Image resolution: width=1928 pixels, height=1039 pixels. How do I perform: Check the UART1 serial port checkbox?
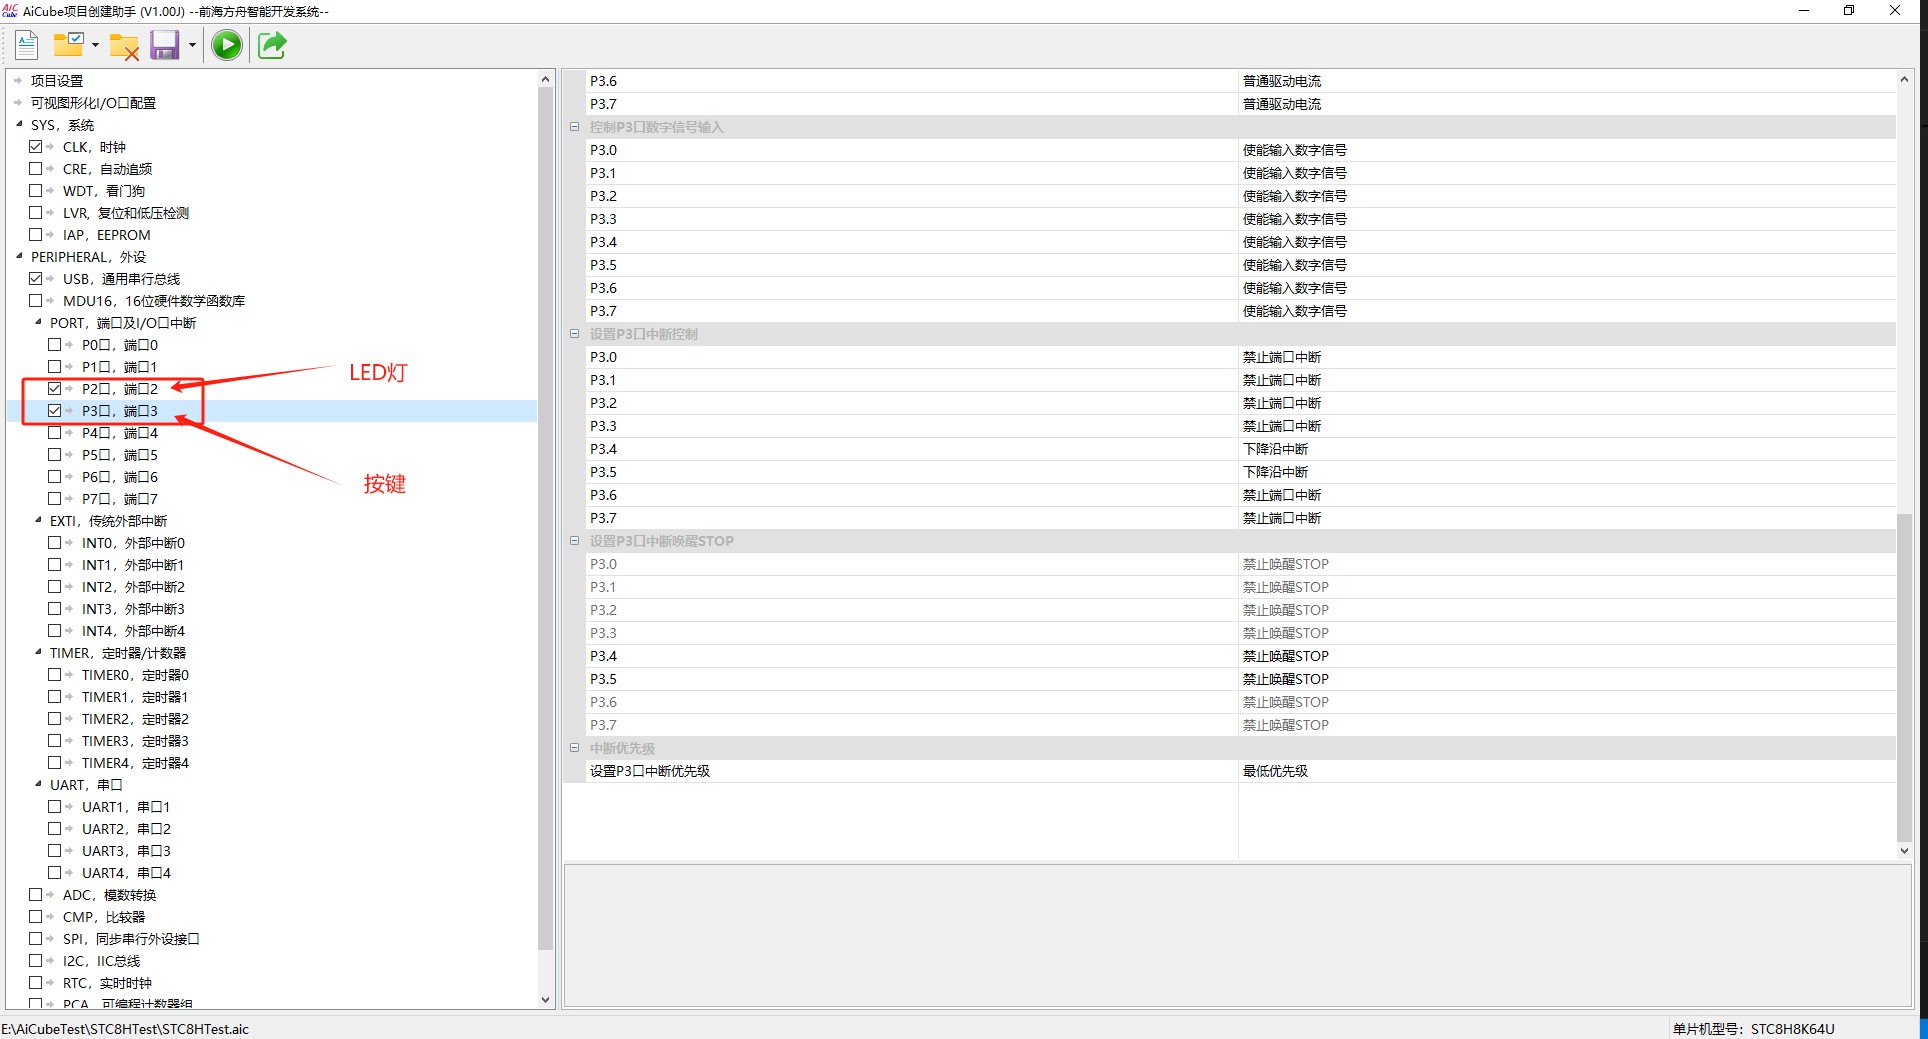[x=55, y=807]
